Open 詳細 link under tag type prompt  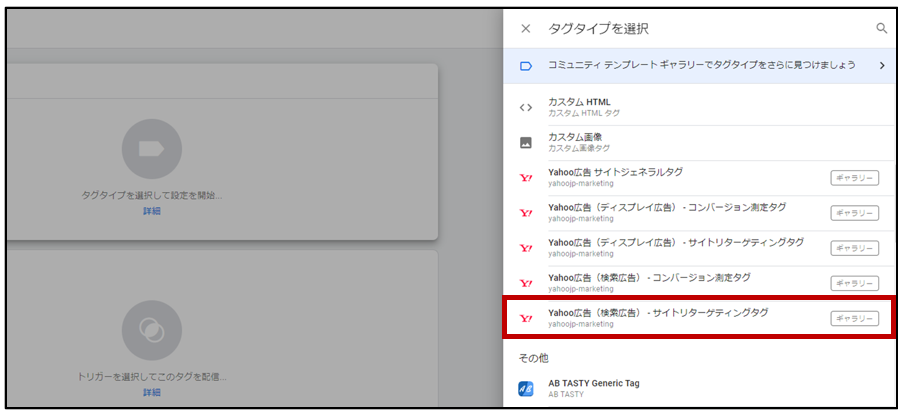pyautogui.click(x=152, y=211)
